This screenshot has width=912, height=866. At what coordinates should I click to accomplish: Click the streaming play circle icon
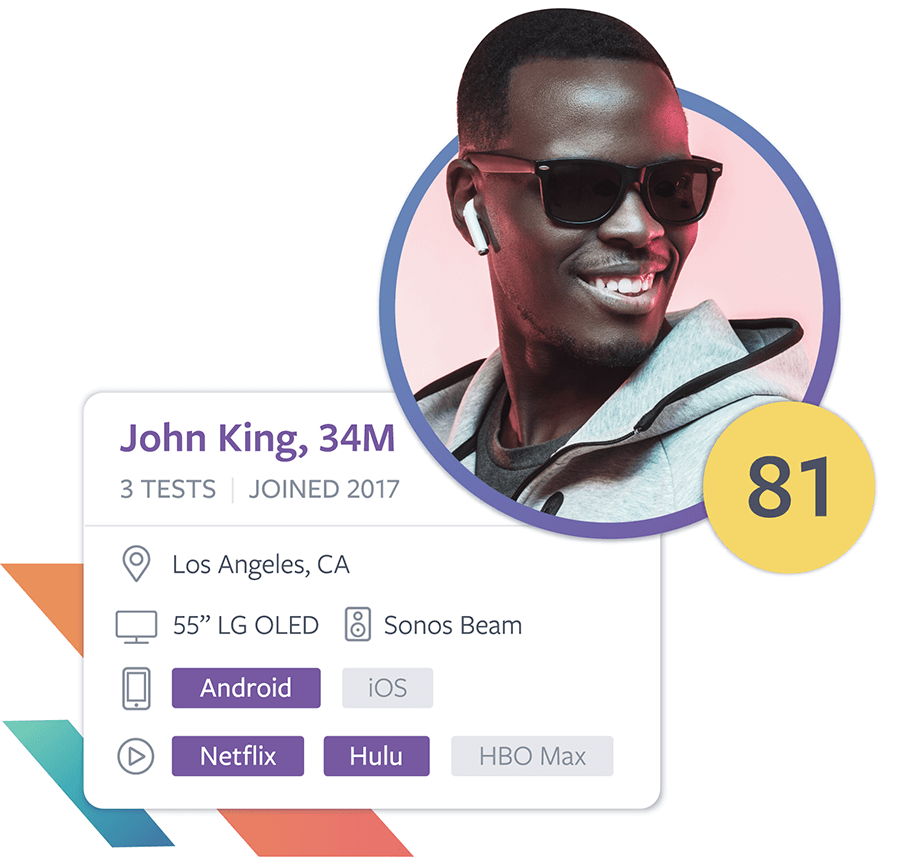tap(136, 756)
